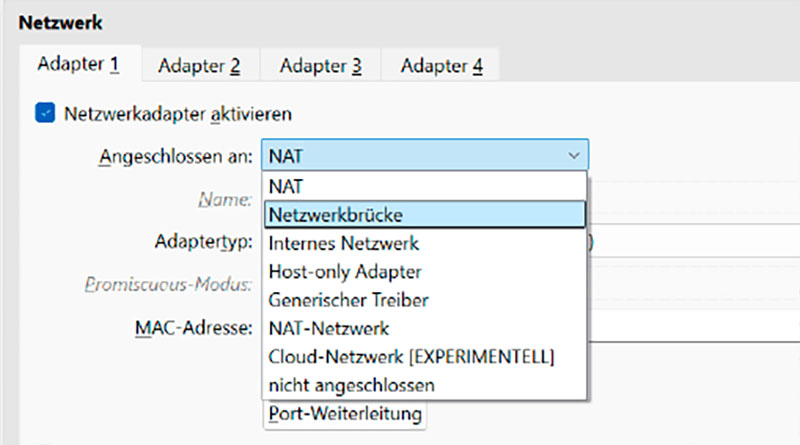Click the MAC-Adresse input field
Screen dimensions: 800x445
click(694, 328)
